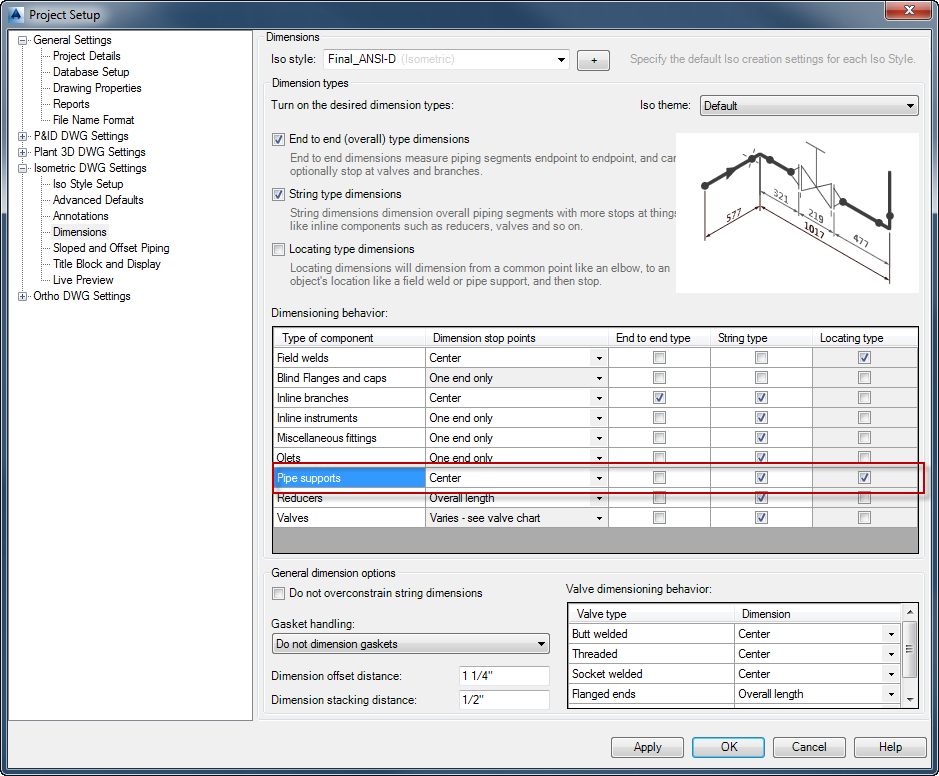Select the Miscellaneous fittings row

tap(596, 438)
